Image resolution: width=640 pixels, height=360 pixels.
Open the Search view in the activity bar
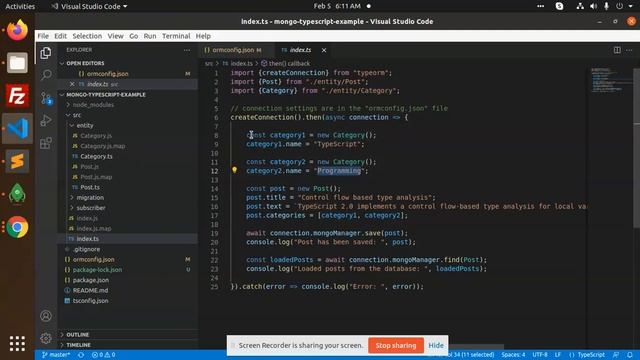tap(46, 75)
